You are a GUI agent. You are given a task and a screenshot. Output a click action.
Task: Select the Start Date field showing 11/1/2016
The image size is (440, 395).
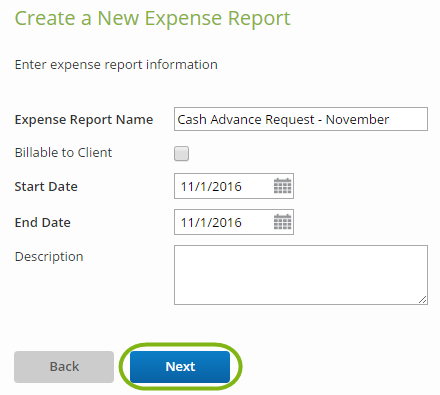tap(234, 186)
